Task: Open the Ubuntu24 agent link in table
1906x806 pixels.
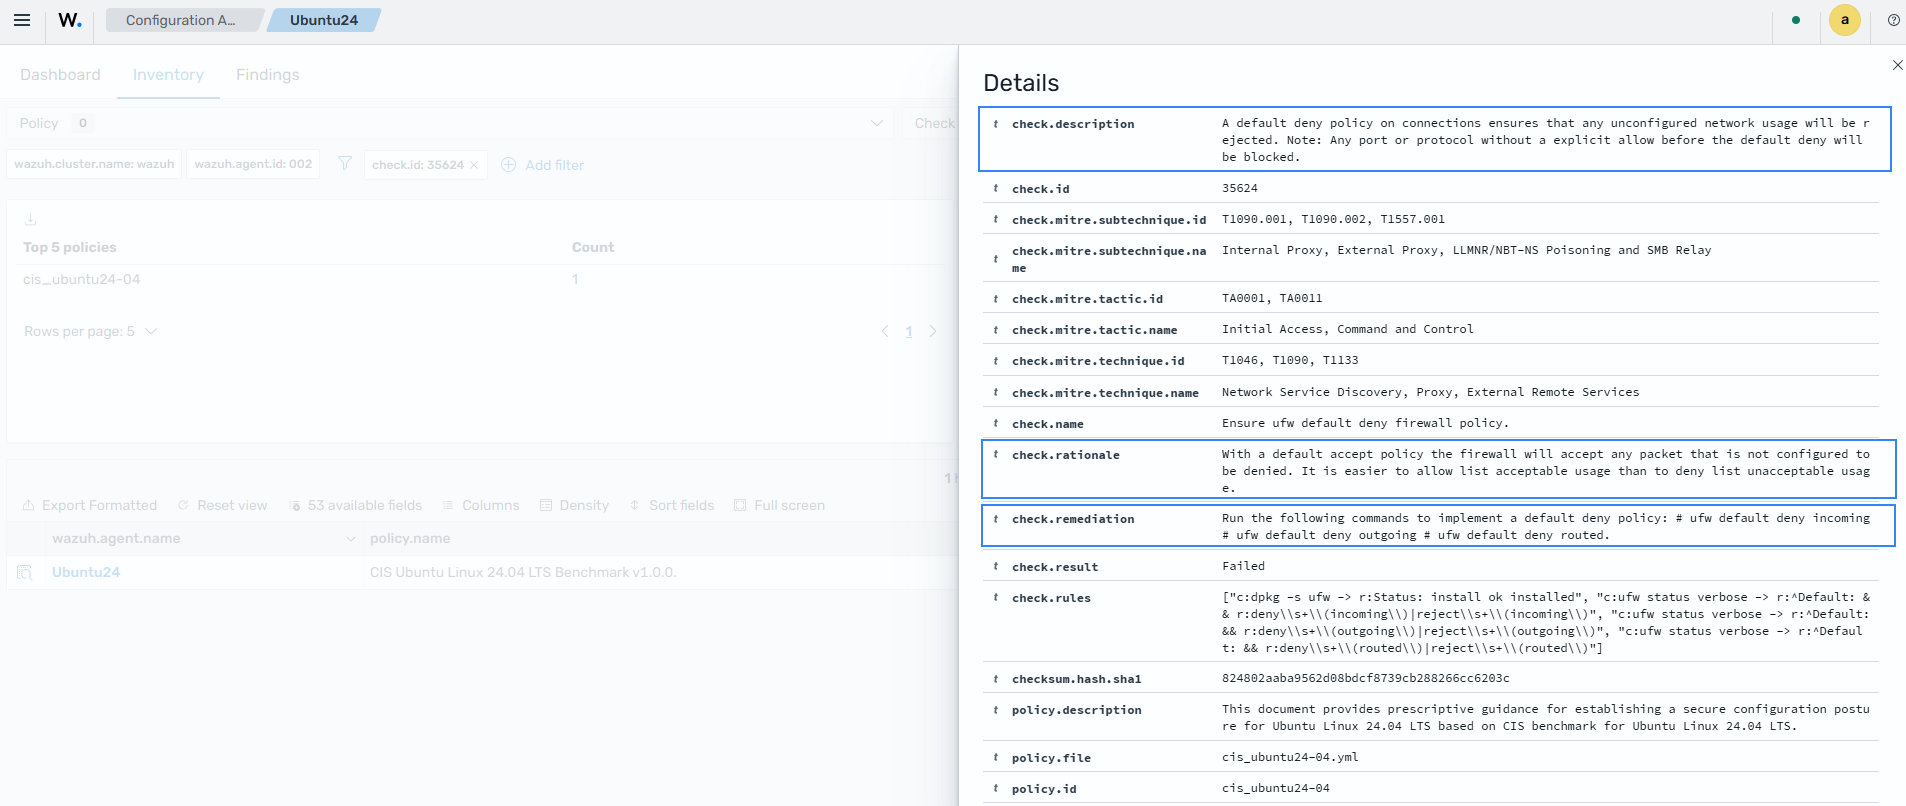Action: click(86, 572)
